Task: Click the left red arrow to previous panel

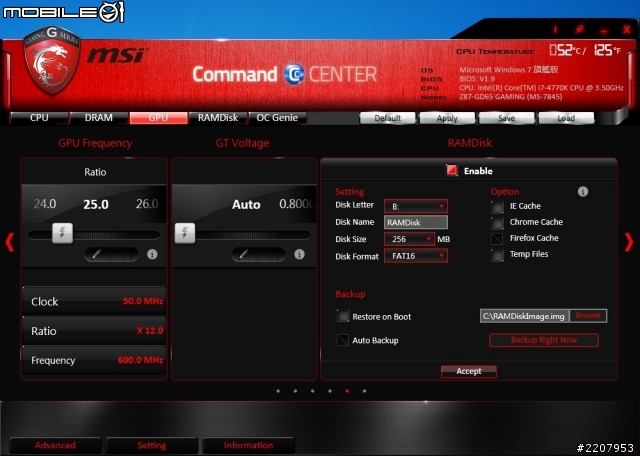Action: click(x=9, y=242)
